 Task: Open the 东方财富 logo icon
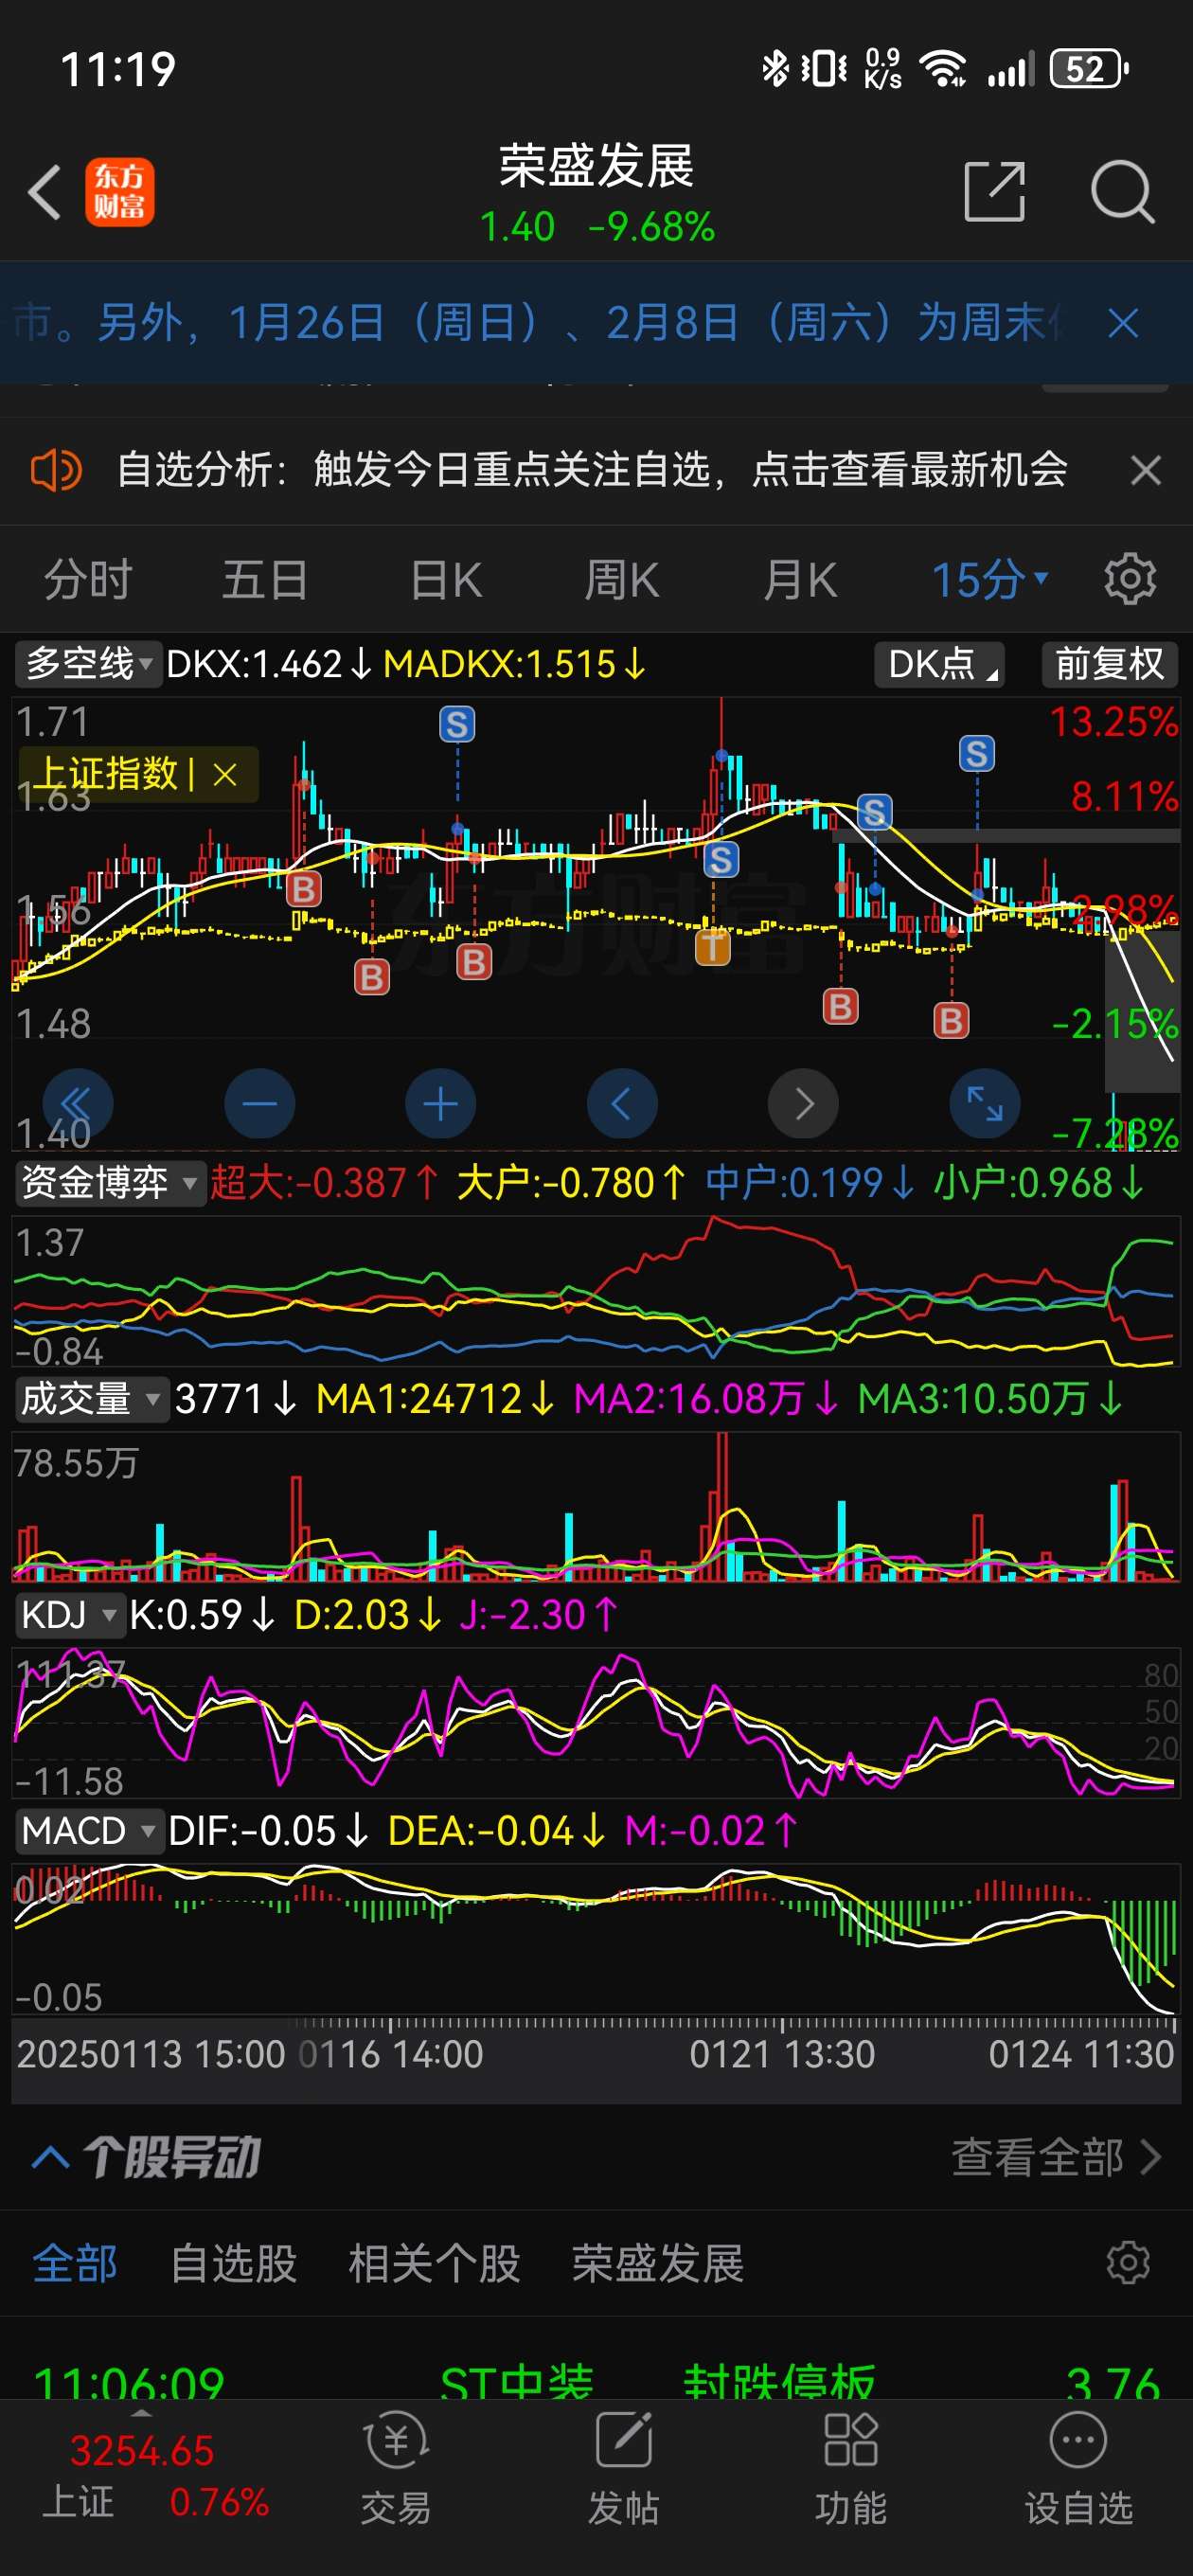(x=119, y=192)
